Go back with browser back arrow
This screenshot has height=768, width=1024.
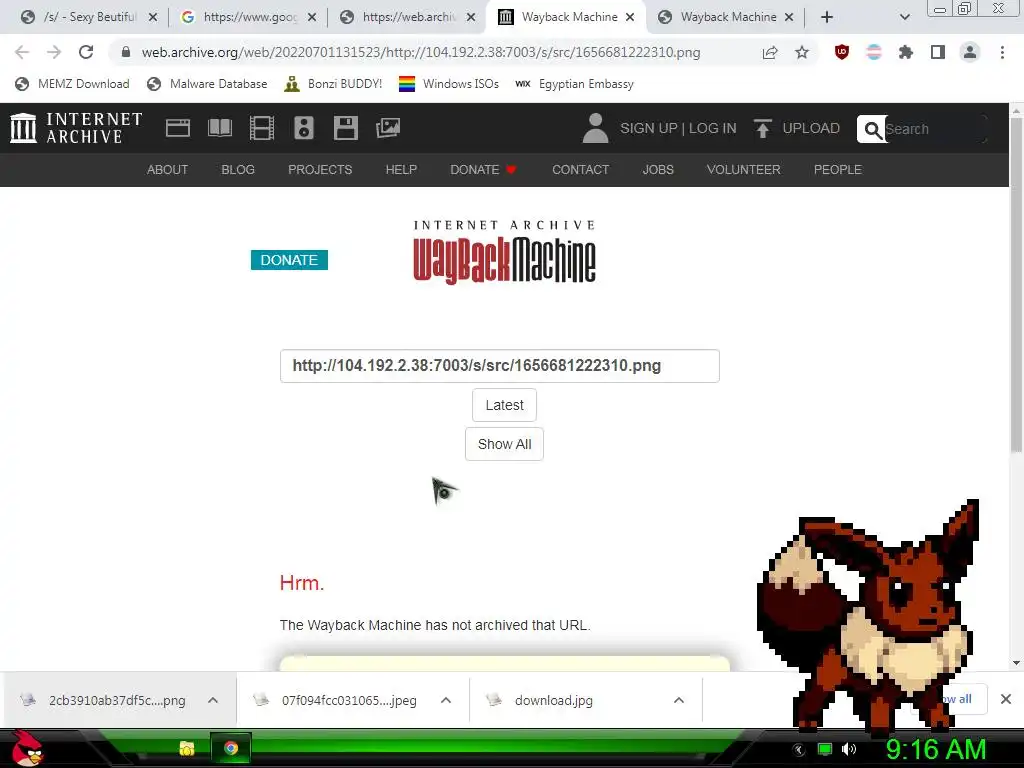pos(22,52)
